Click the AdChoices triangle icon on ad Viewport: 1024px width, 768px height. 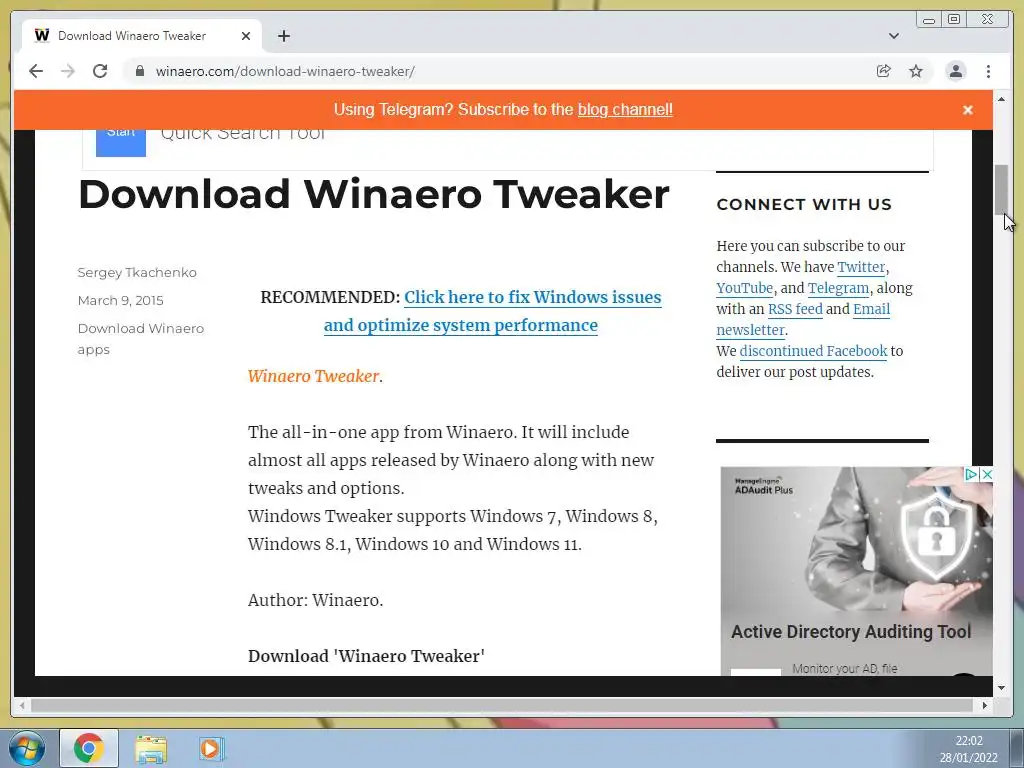[x=971, y=474]
